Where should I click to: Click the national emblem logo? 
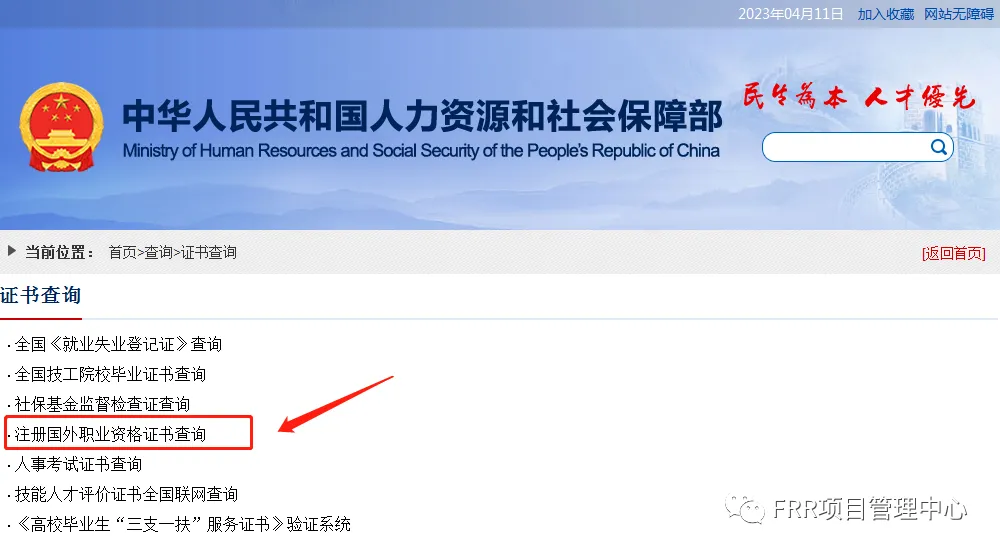coord(61,127)
